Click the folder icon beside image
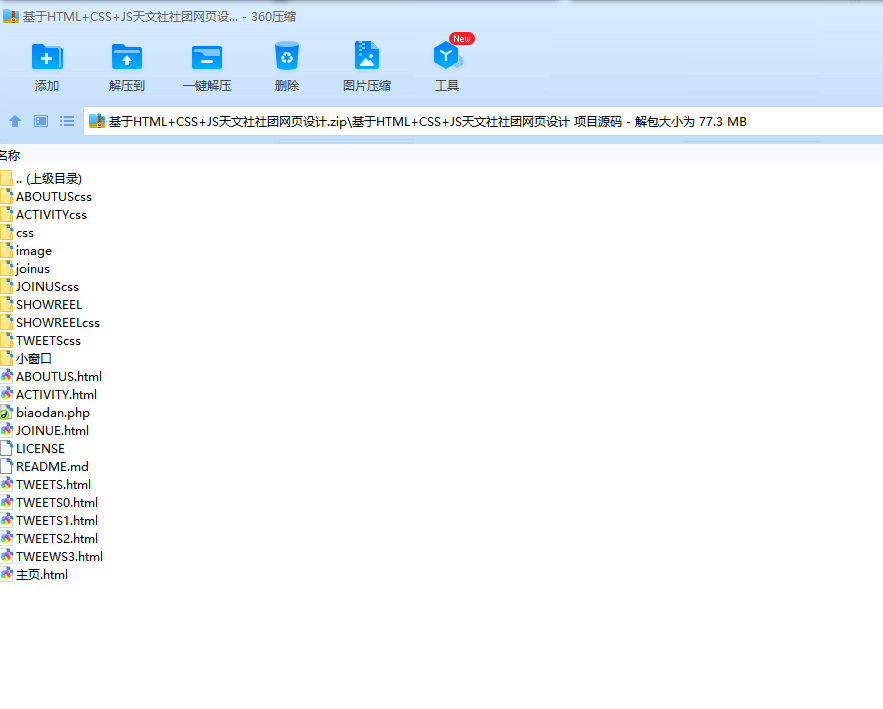 [x=6, y=251]
